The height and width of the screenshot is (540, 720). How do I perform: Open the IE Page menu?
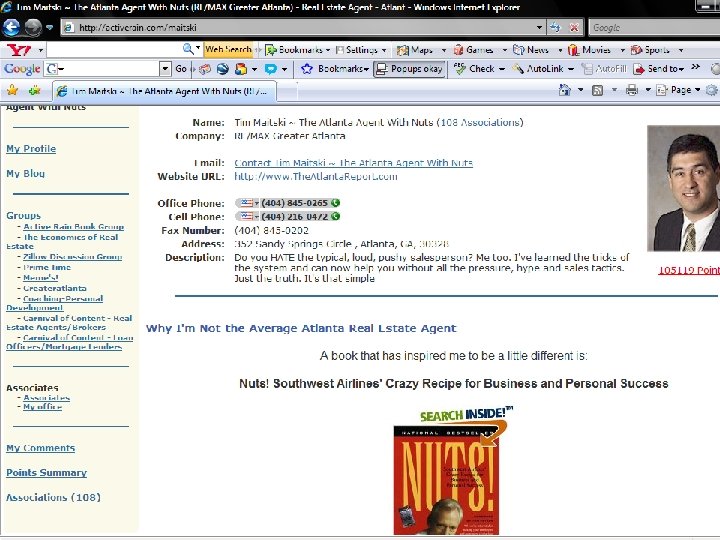(x=678, y=90)
